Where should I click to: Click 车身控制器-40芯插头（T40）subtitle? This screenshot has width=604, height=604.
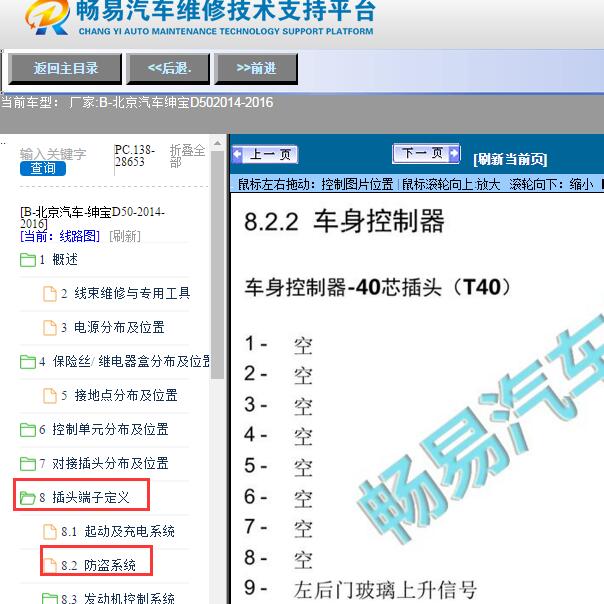[x=378, y=287]
